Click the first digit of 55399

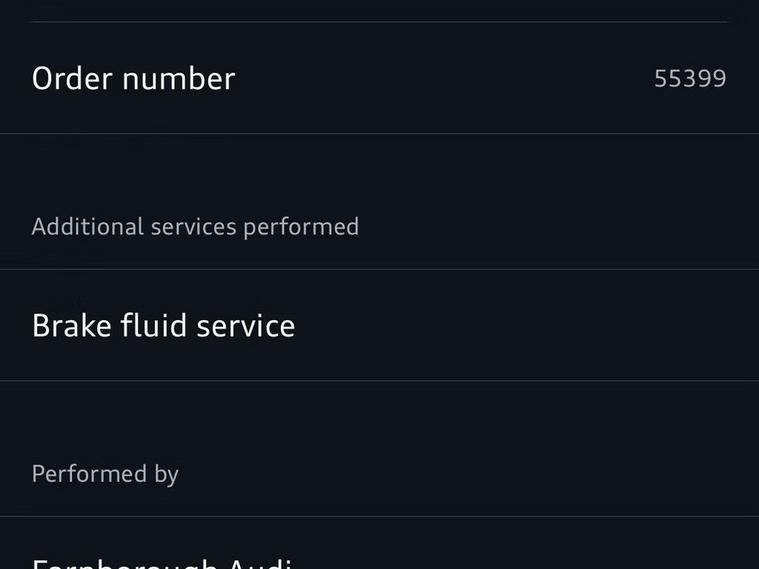pos(661,78)
